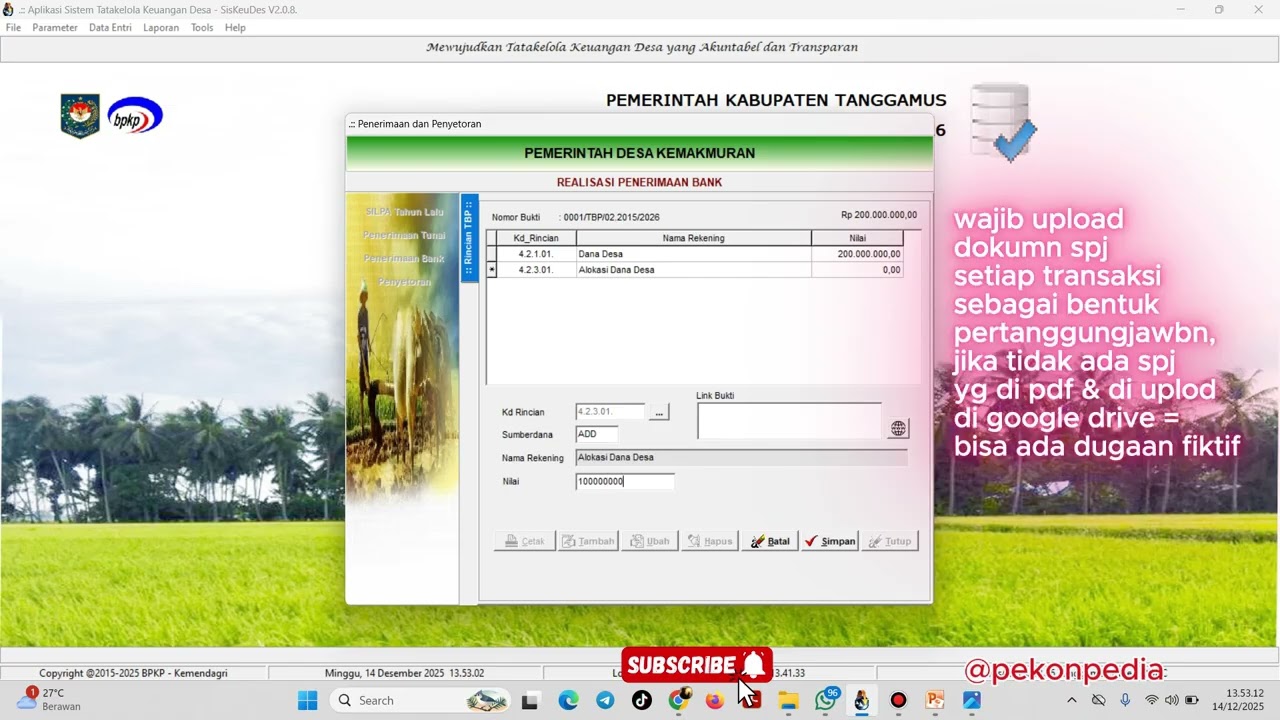
Task: Save the entry with Simpan button
Action: point(830,541)
